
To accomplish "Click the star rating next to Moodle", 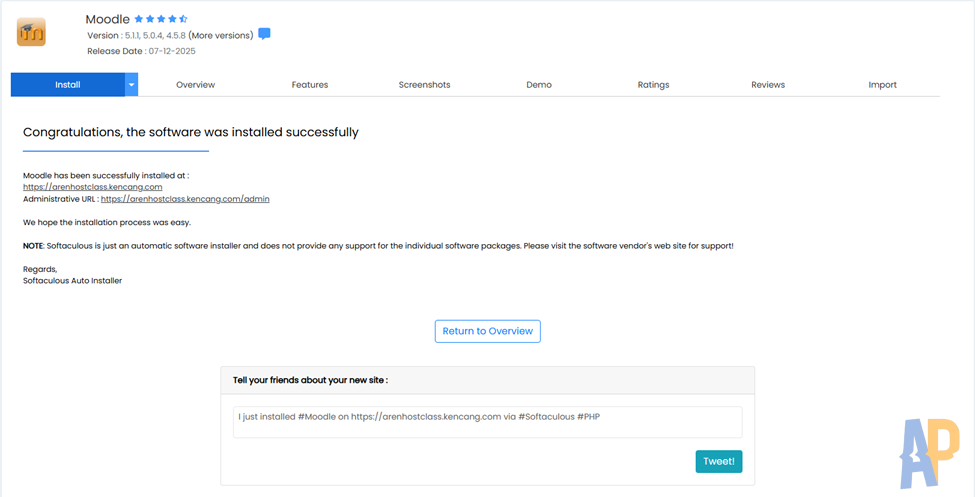I will pos(161,19).
